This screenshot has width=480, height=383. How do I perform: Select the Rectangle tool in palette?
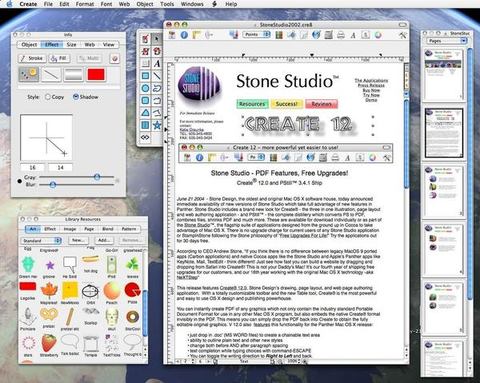point(145,76)
